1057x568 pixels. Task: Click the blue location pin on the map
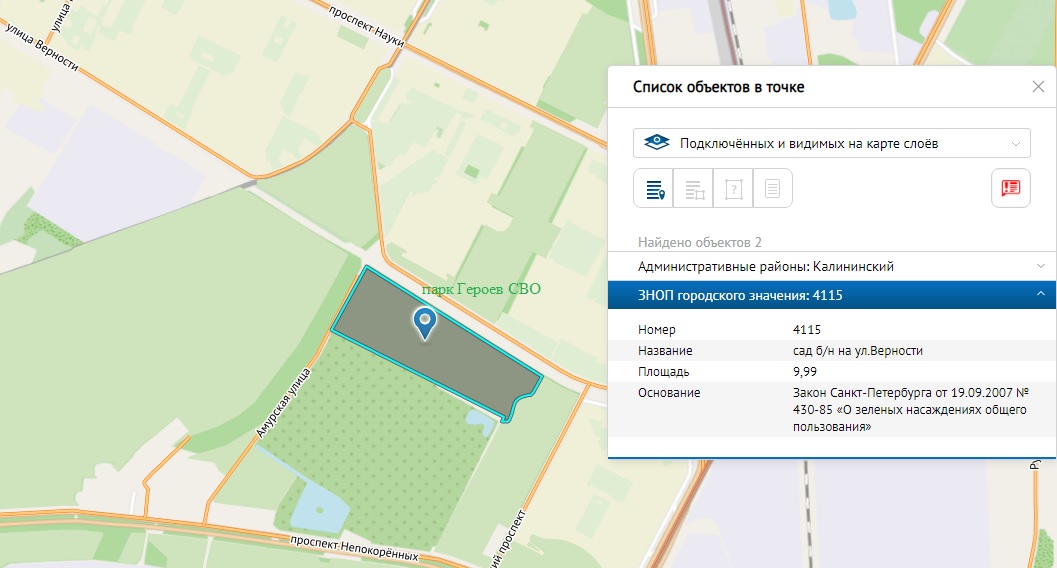pos(425,322)
